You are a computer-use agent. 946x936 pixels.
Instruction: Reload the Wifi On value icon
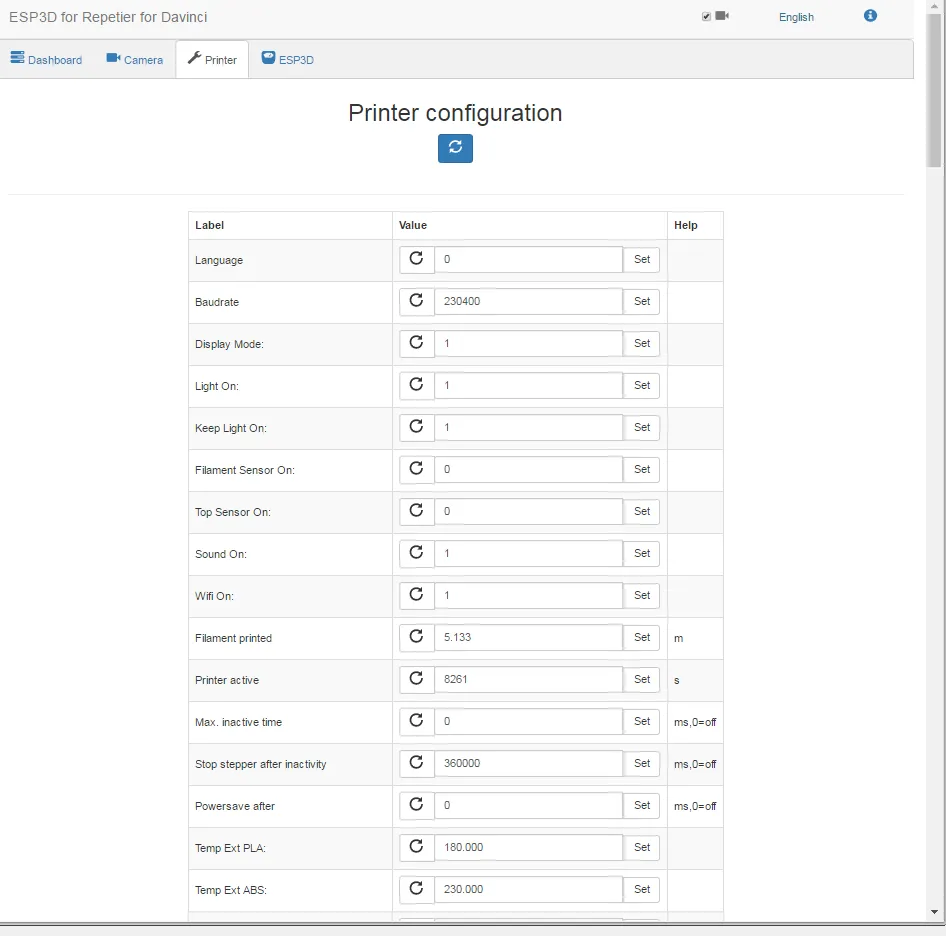417,595
